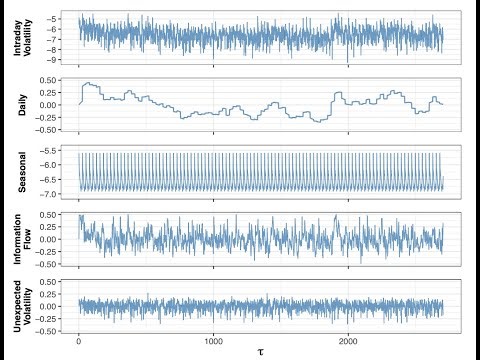Click the '0.25' tick in Information Flow panel
The image size is (480, 360).
pyautogui.click(x=48, y=227)
